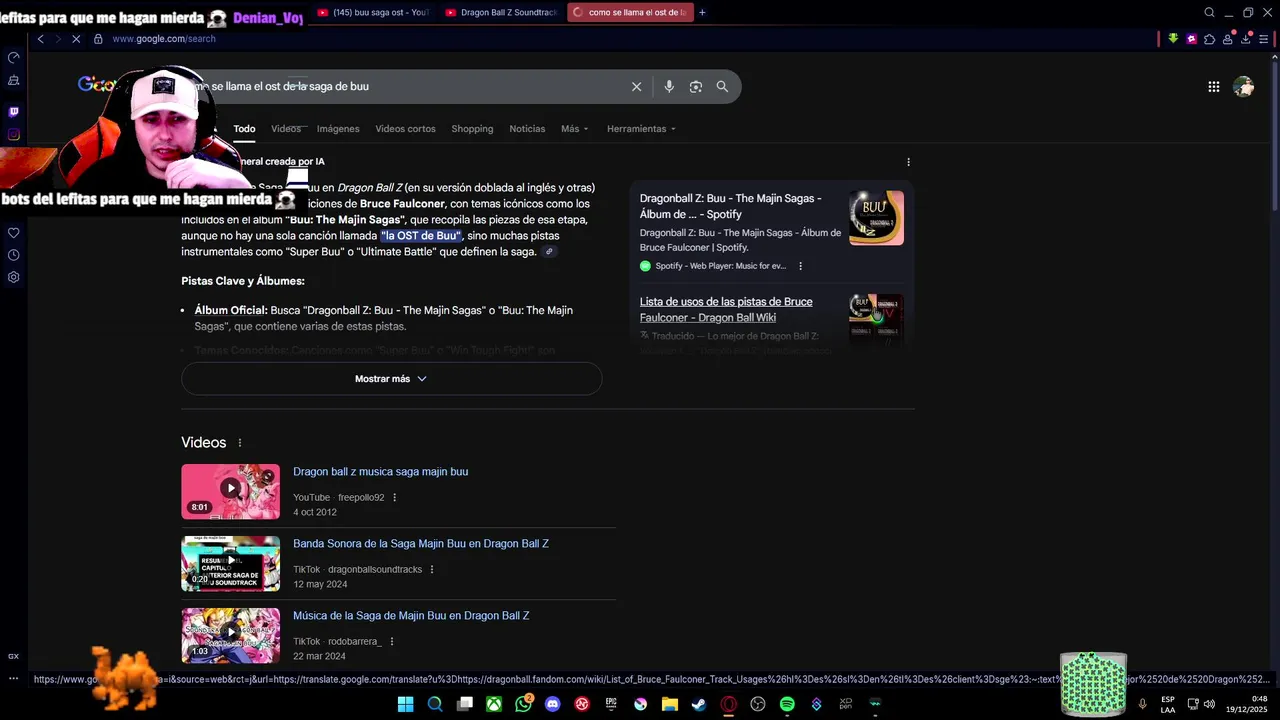Submit search with magnifying glass icon
The image size is (1280, 720).
click(x=722, y=87)
